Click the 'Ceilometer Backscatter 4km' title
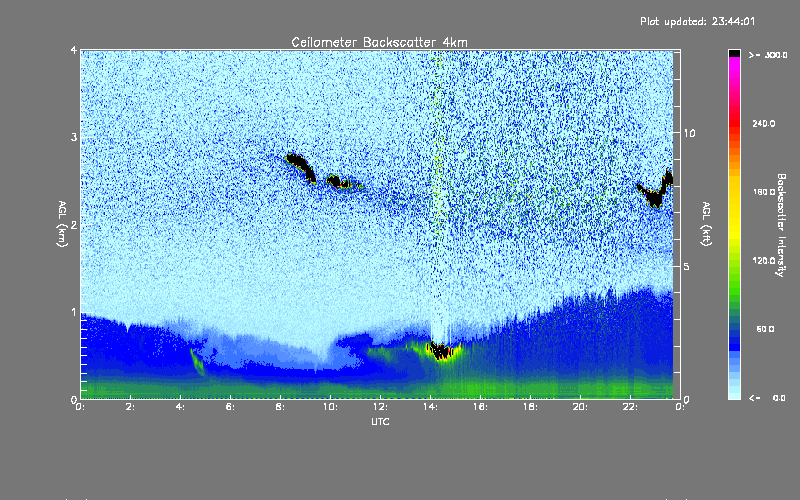 tap(379, 42)
